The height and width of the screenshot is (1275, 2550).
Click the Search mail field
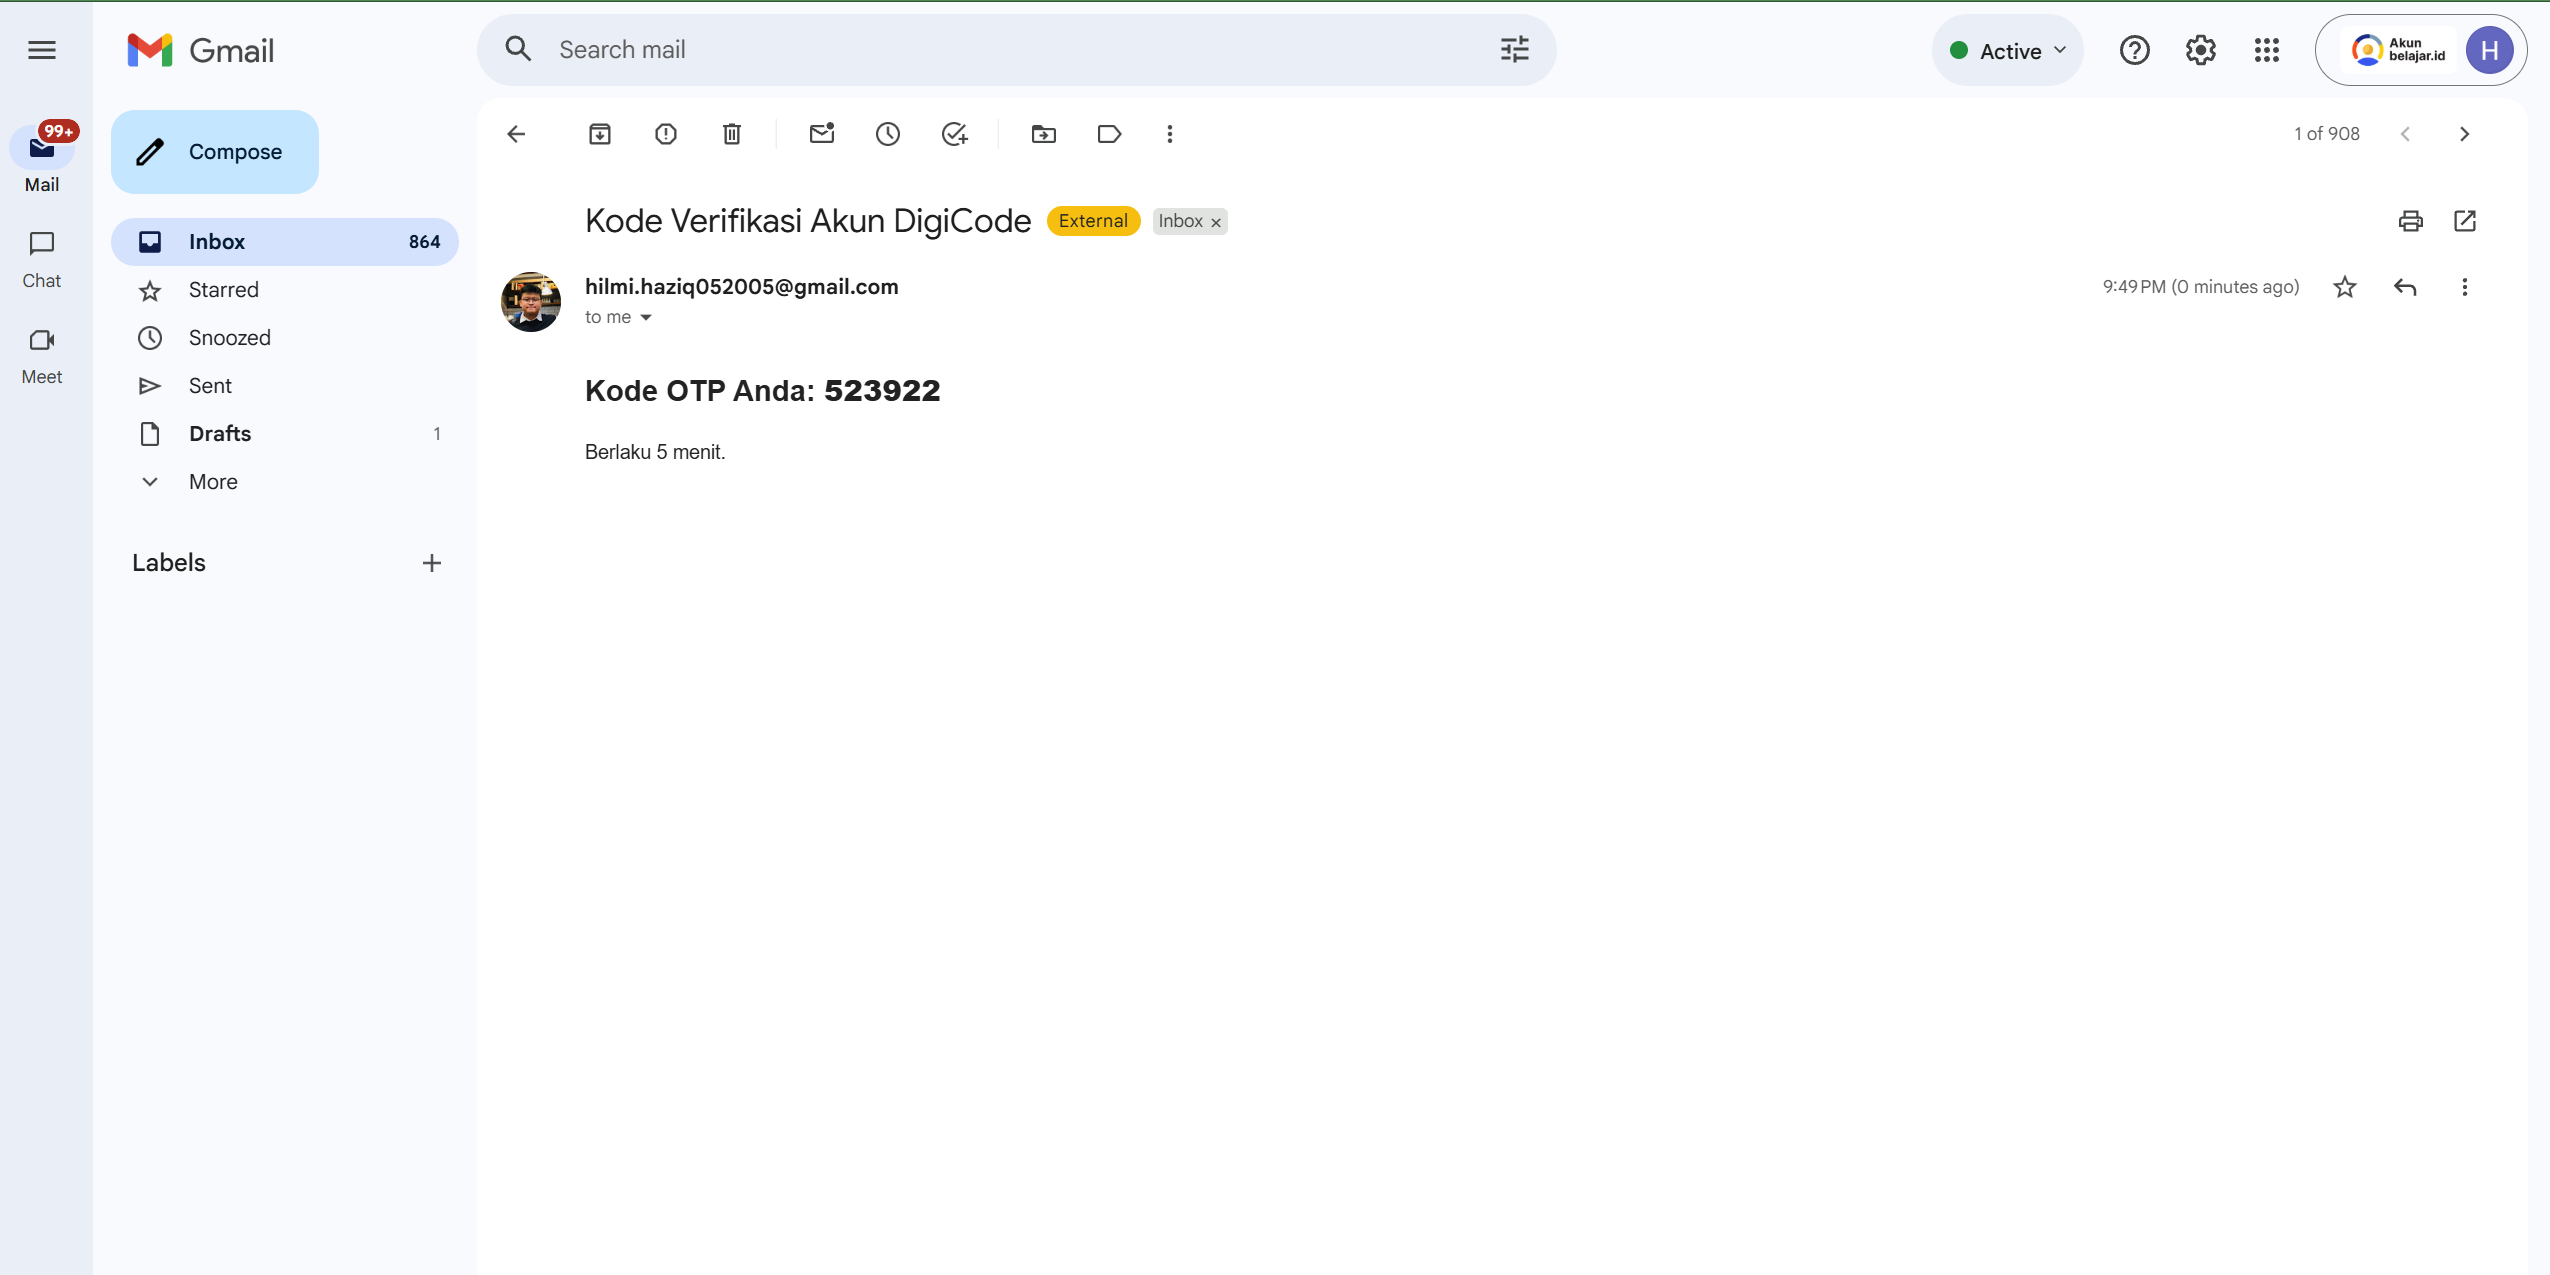(x=1000, y=50)
